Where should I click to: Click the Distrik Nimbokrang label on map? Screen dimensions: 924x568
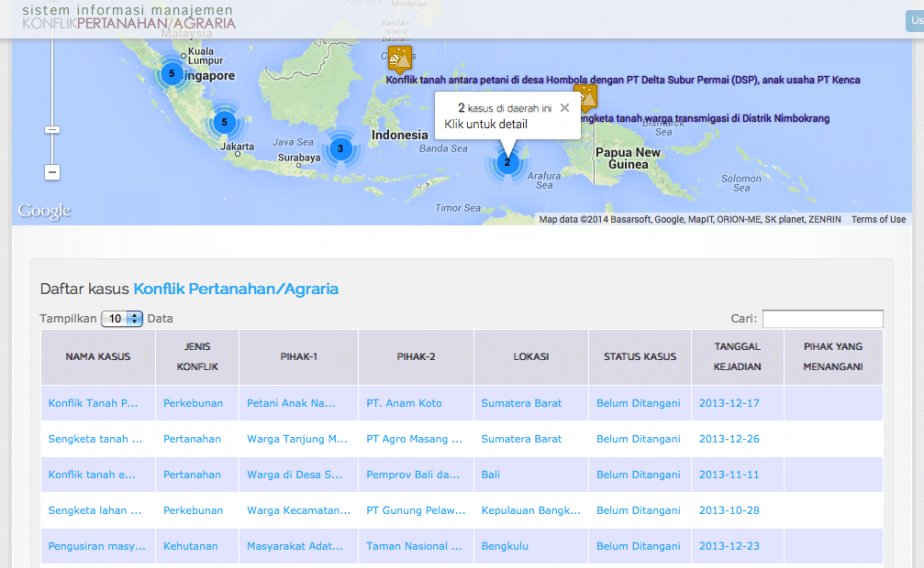coord(705,118)
